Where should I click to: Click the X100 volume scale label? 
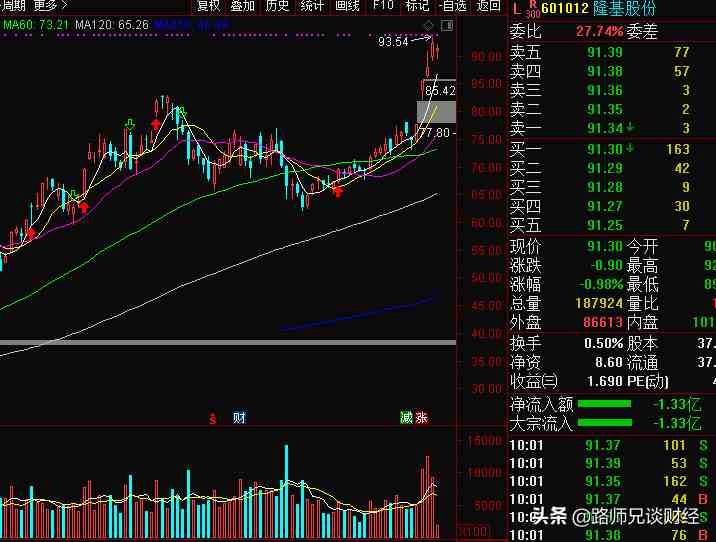473,531
